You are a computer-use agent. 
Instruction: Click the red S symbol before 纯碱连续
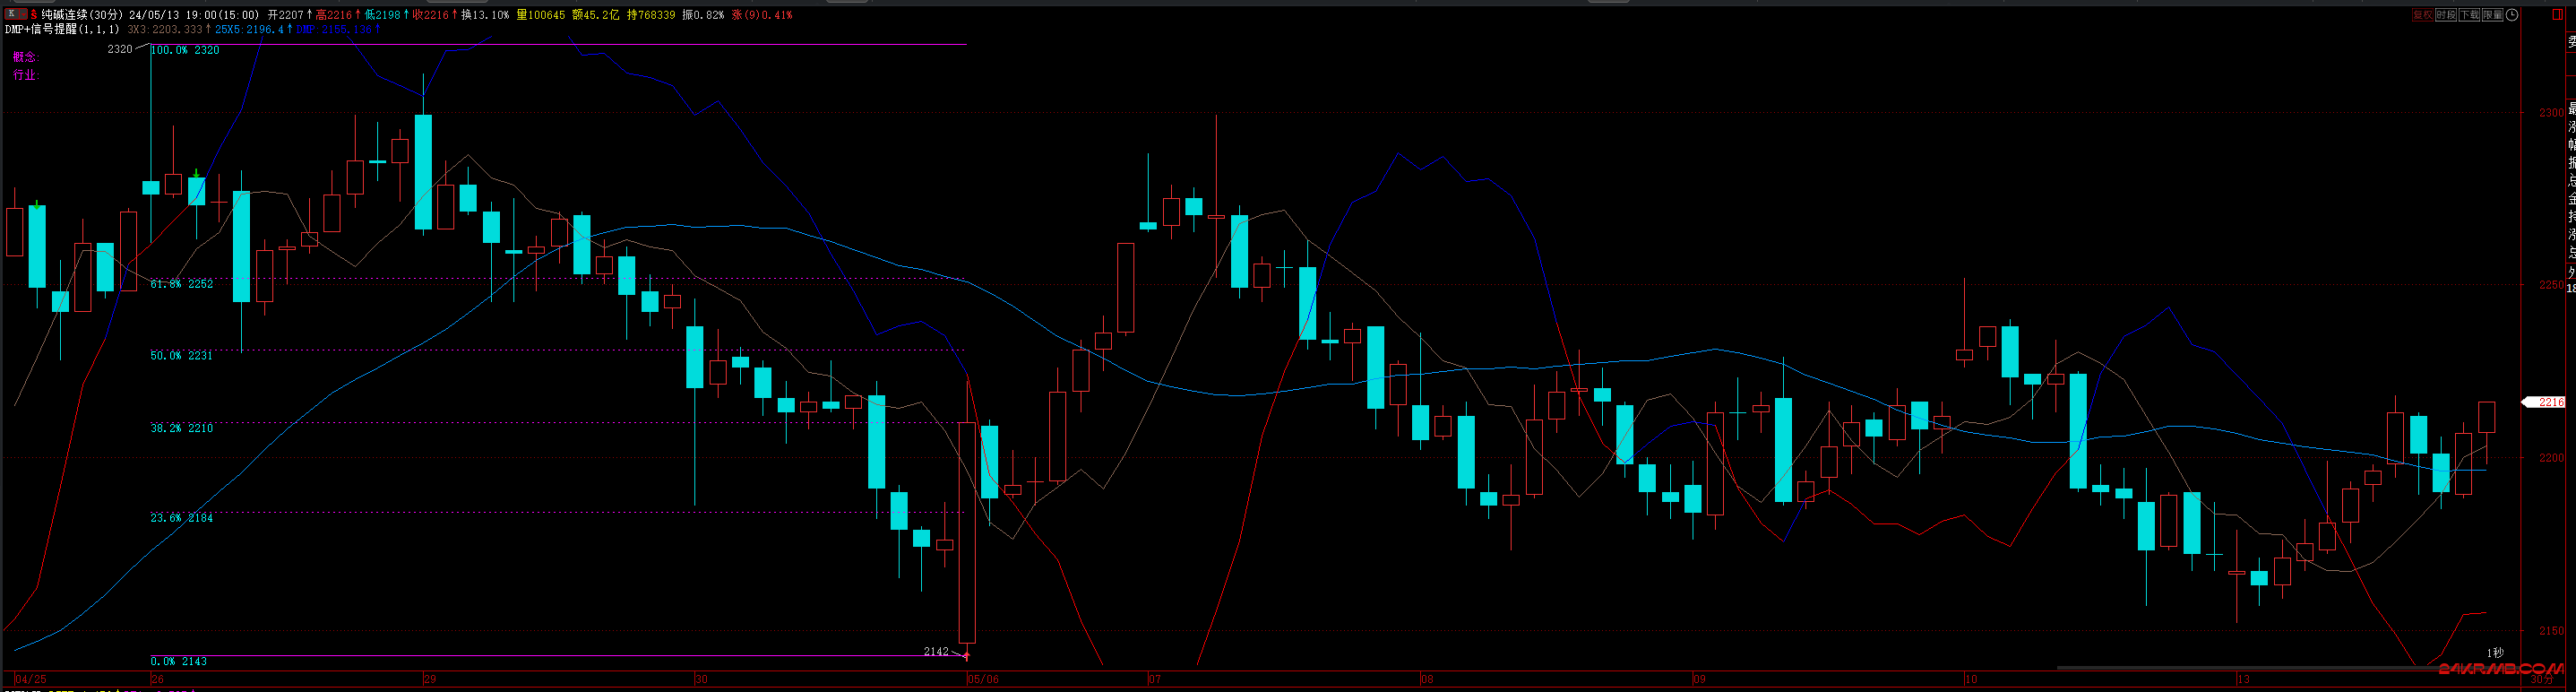(34, 15)
